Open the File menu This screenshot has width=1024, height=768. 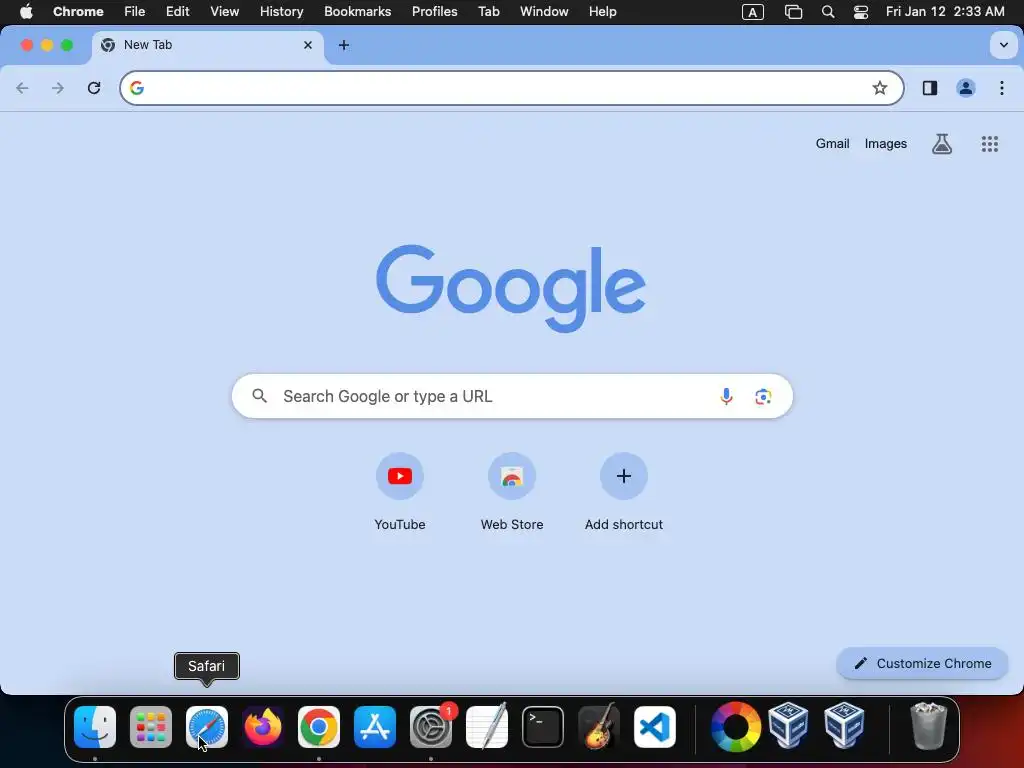135,12
